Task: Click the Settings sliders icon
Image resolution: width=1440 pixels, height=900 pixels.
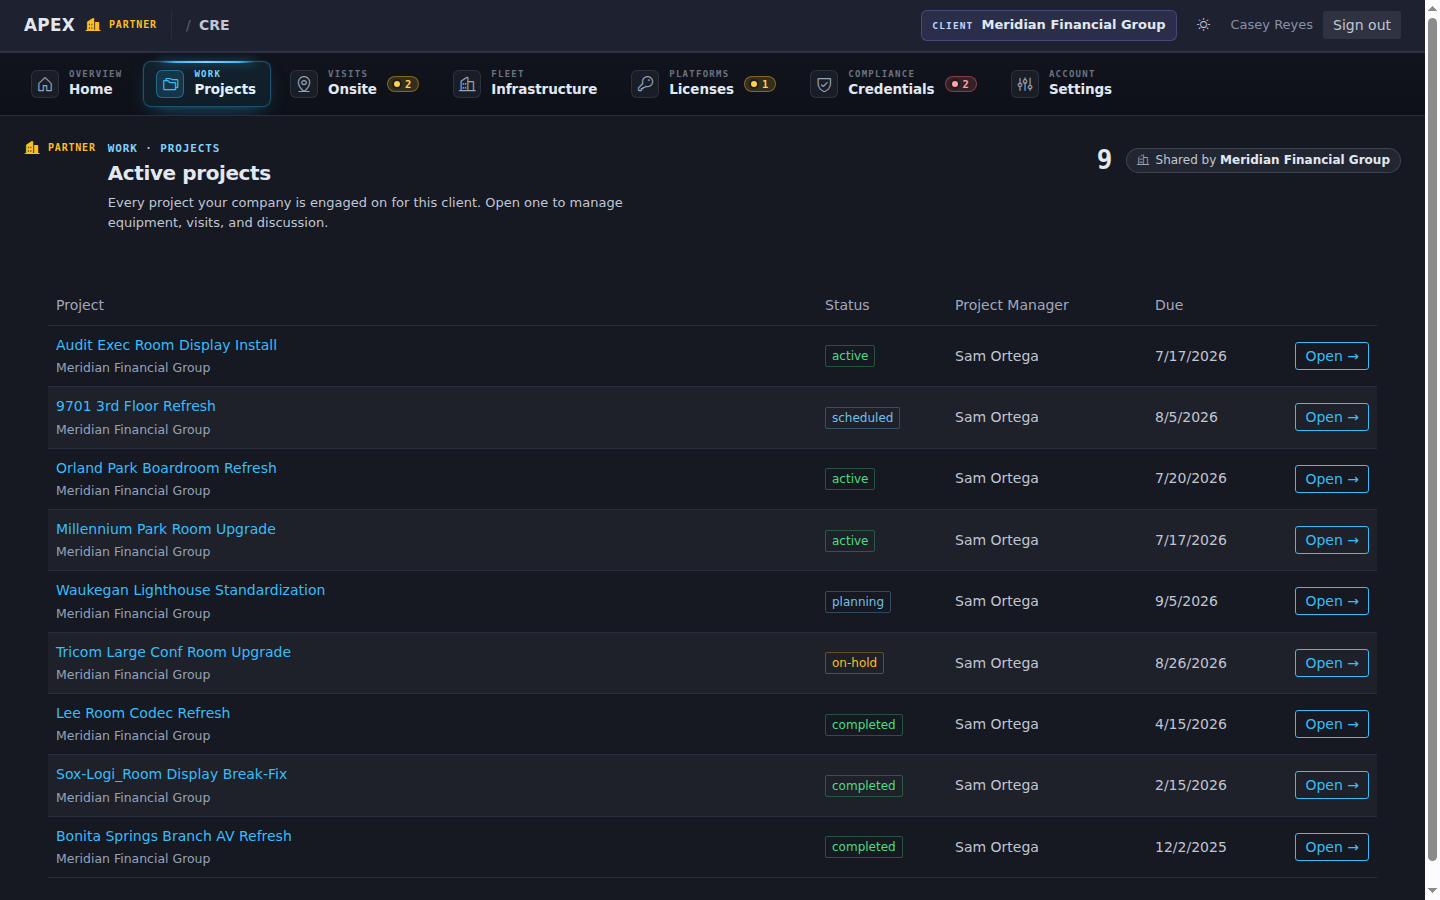Action: click(1025, 84)
